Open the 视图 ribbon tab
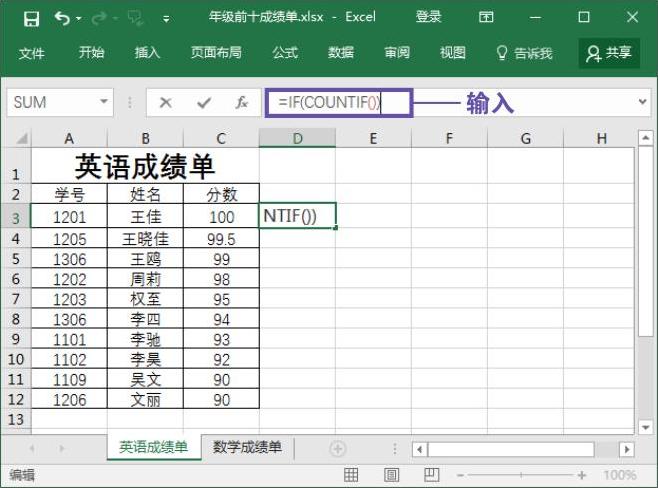The image size is (658, 488). [x=452, y=52]
